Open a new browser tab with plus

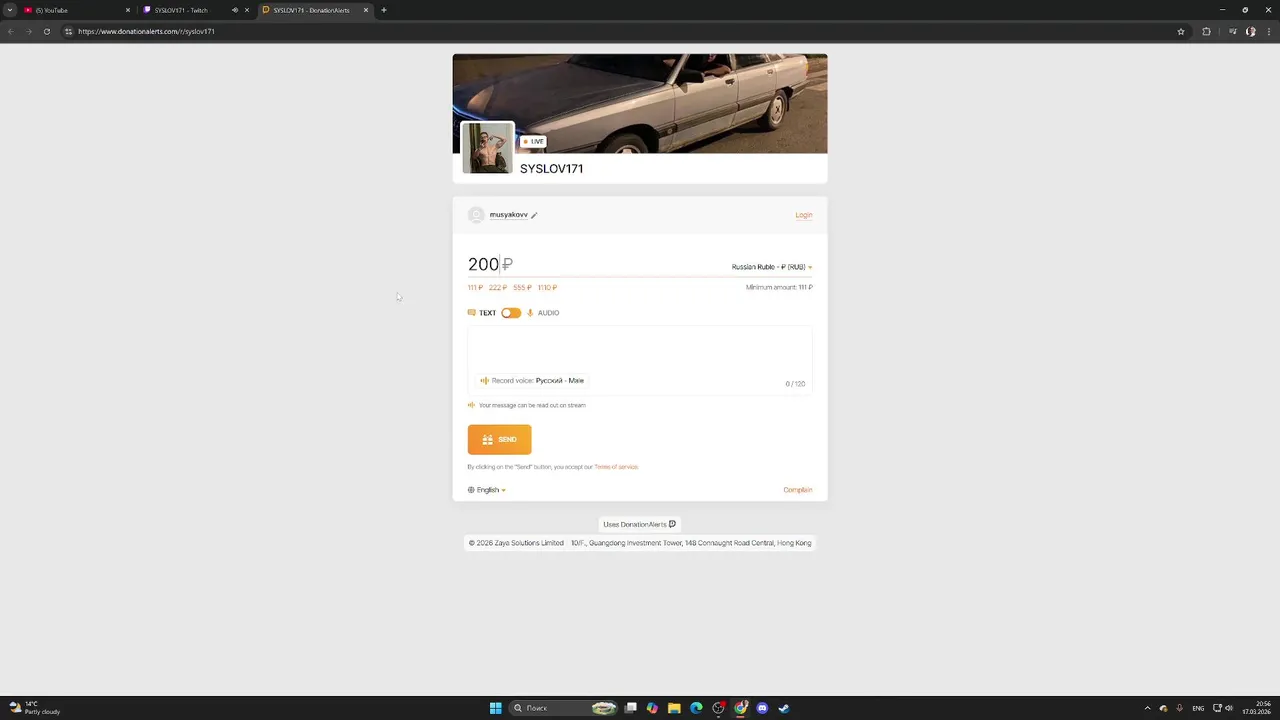pyautogui.click(x=384, y=10)
